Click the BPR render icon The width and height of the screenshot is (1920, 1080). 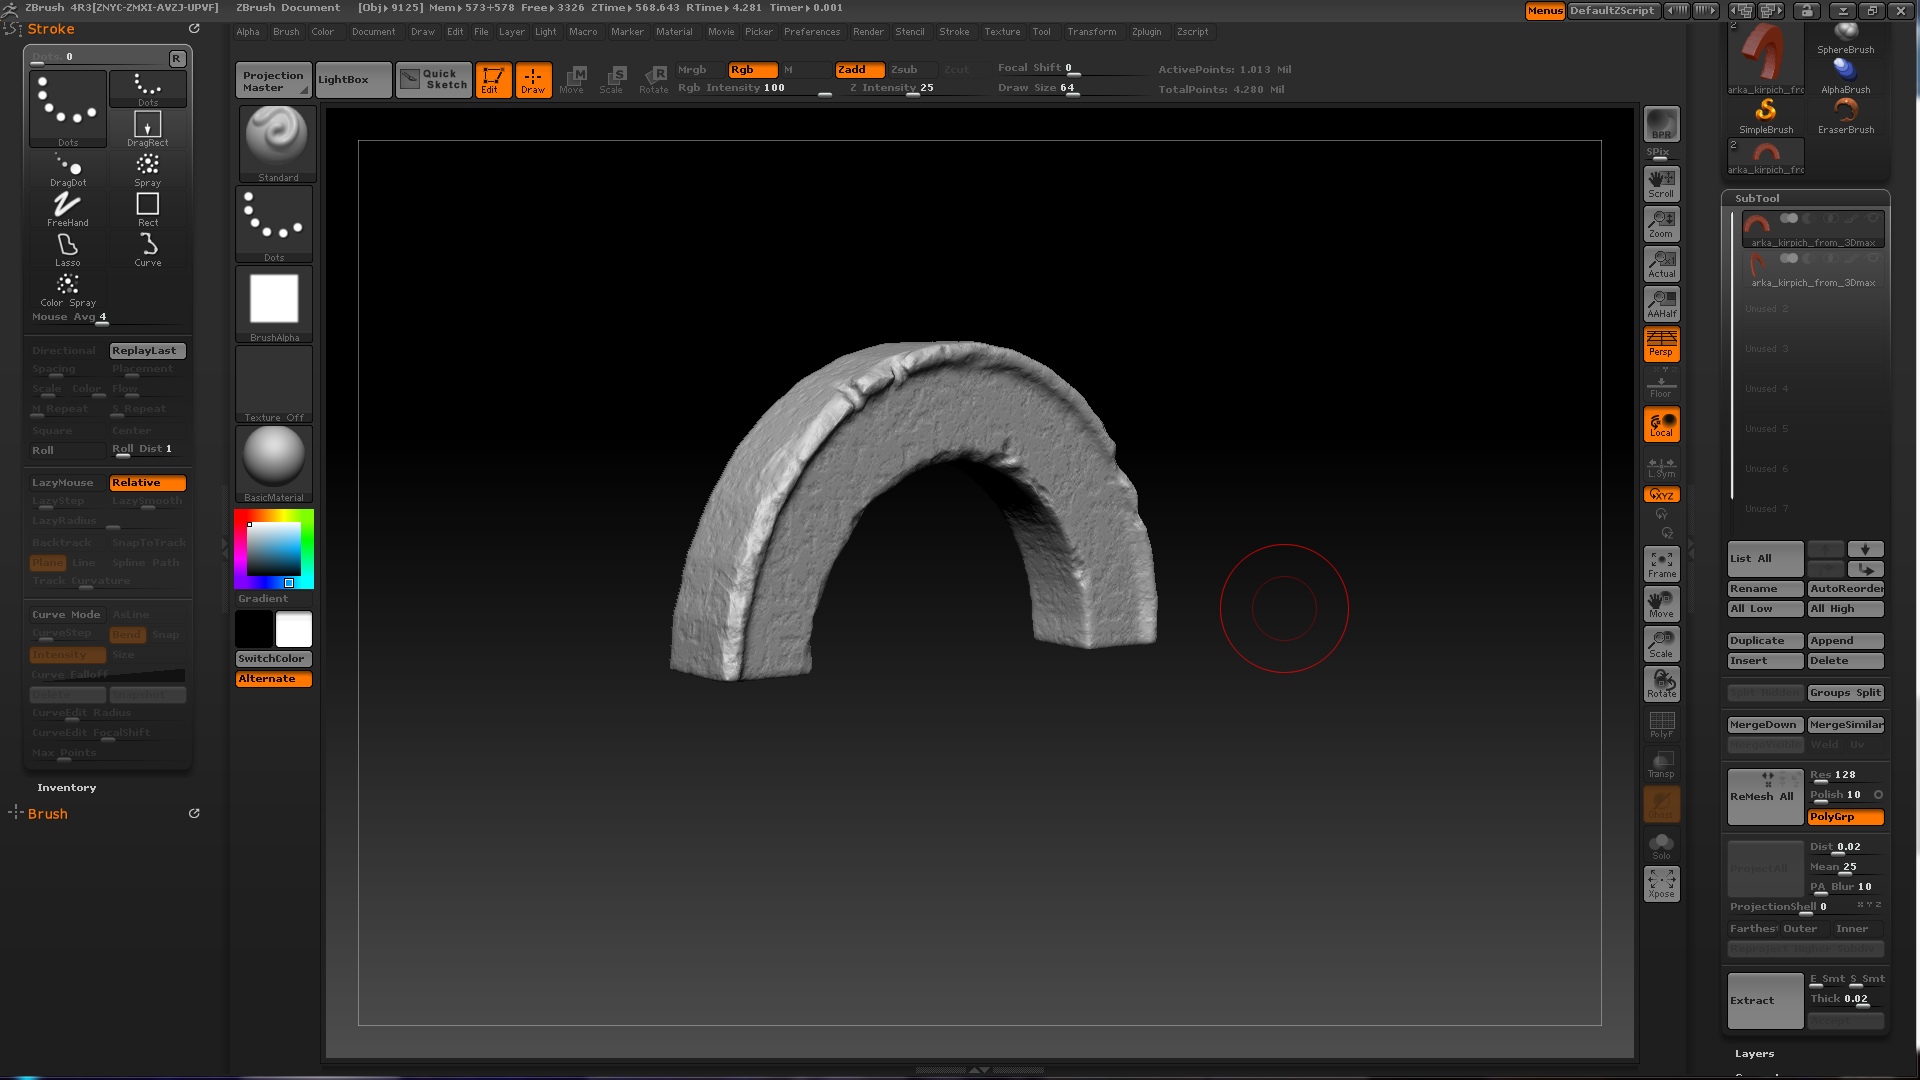[1661, 124]
